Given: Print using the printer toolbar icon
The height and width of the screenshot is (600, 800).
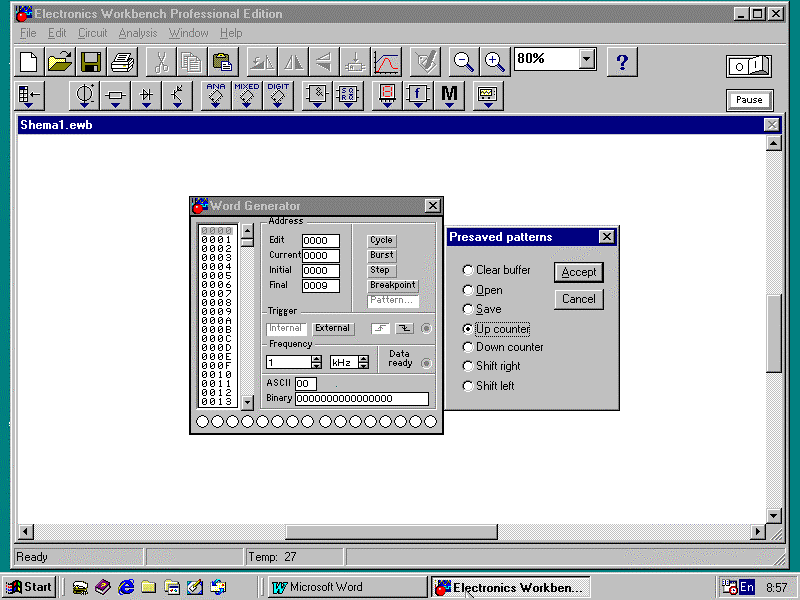Looking at the screenshot, I should 122,62.
